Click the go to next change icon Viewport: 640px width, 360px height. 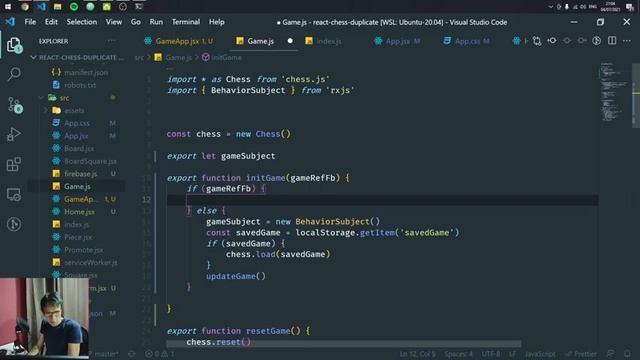click(x=582, y=41)
